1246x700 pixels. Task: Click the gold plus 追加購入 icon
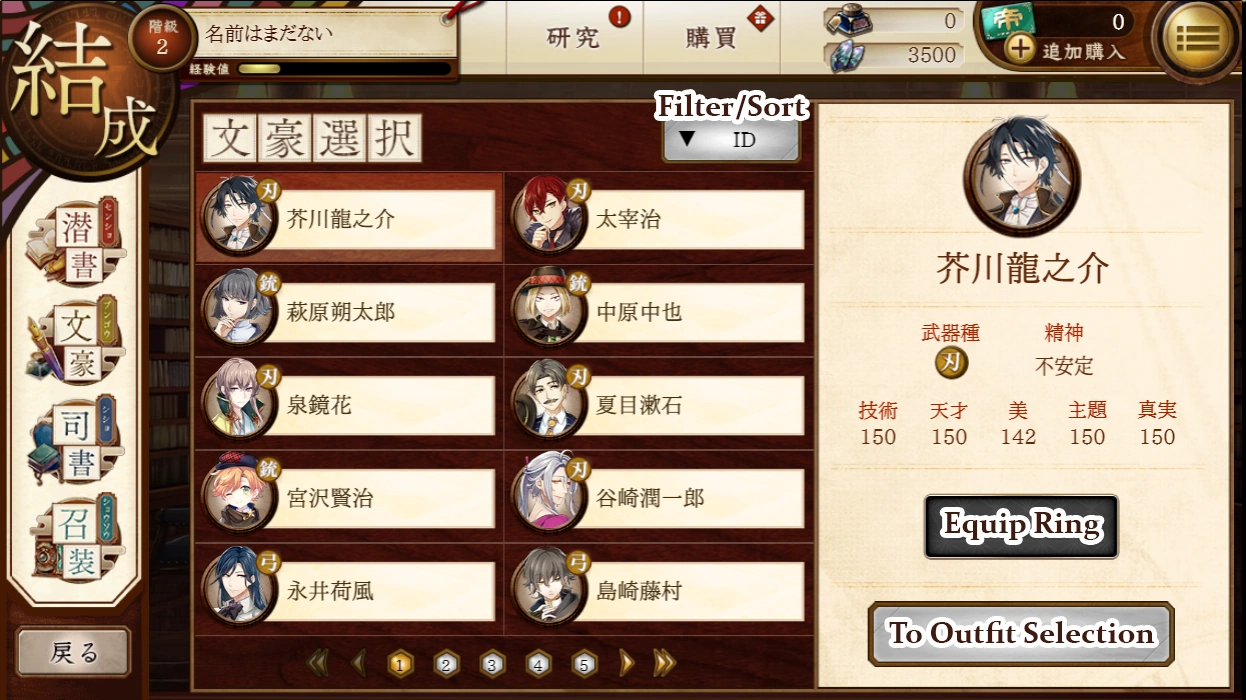click(1020, 50)
